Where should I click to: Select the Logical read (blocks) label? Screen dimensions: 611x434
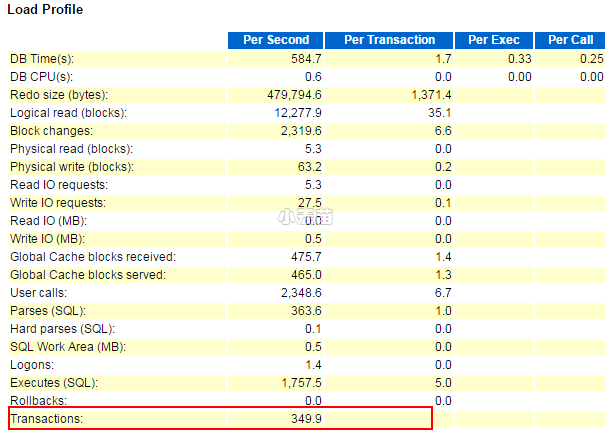coord(68,112)
